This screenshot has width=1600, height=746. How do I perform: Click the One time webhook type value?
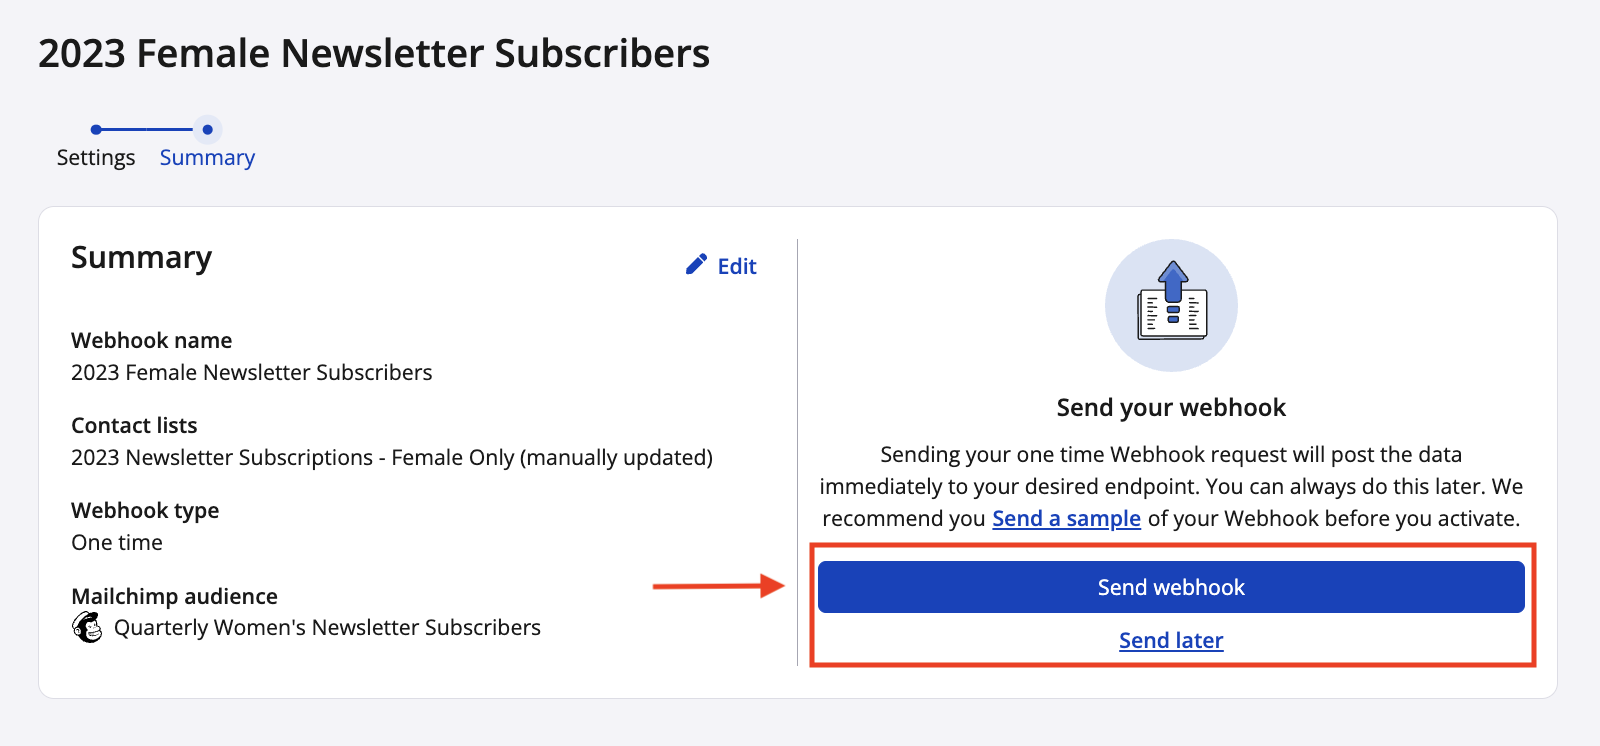tap(117, 542)
